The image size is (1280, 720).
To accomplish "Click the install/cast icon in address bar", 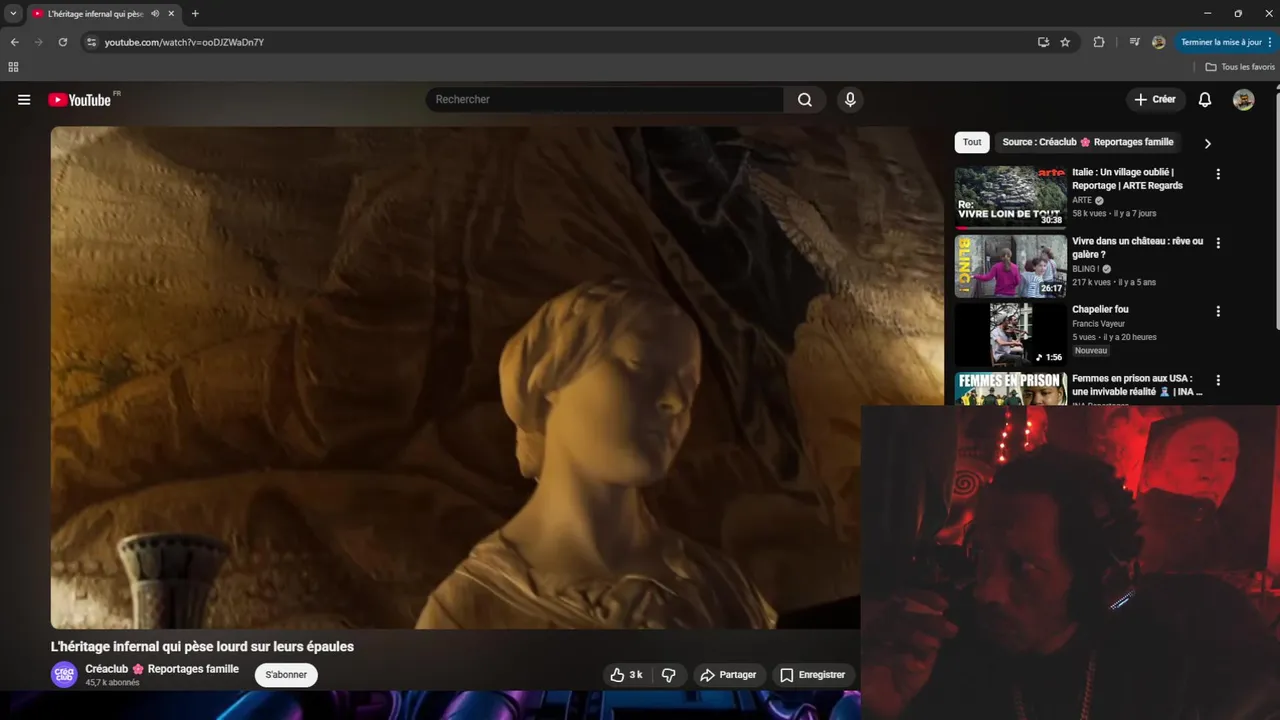I will point(1043,42).
